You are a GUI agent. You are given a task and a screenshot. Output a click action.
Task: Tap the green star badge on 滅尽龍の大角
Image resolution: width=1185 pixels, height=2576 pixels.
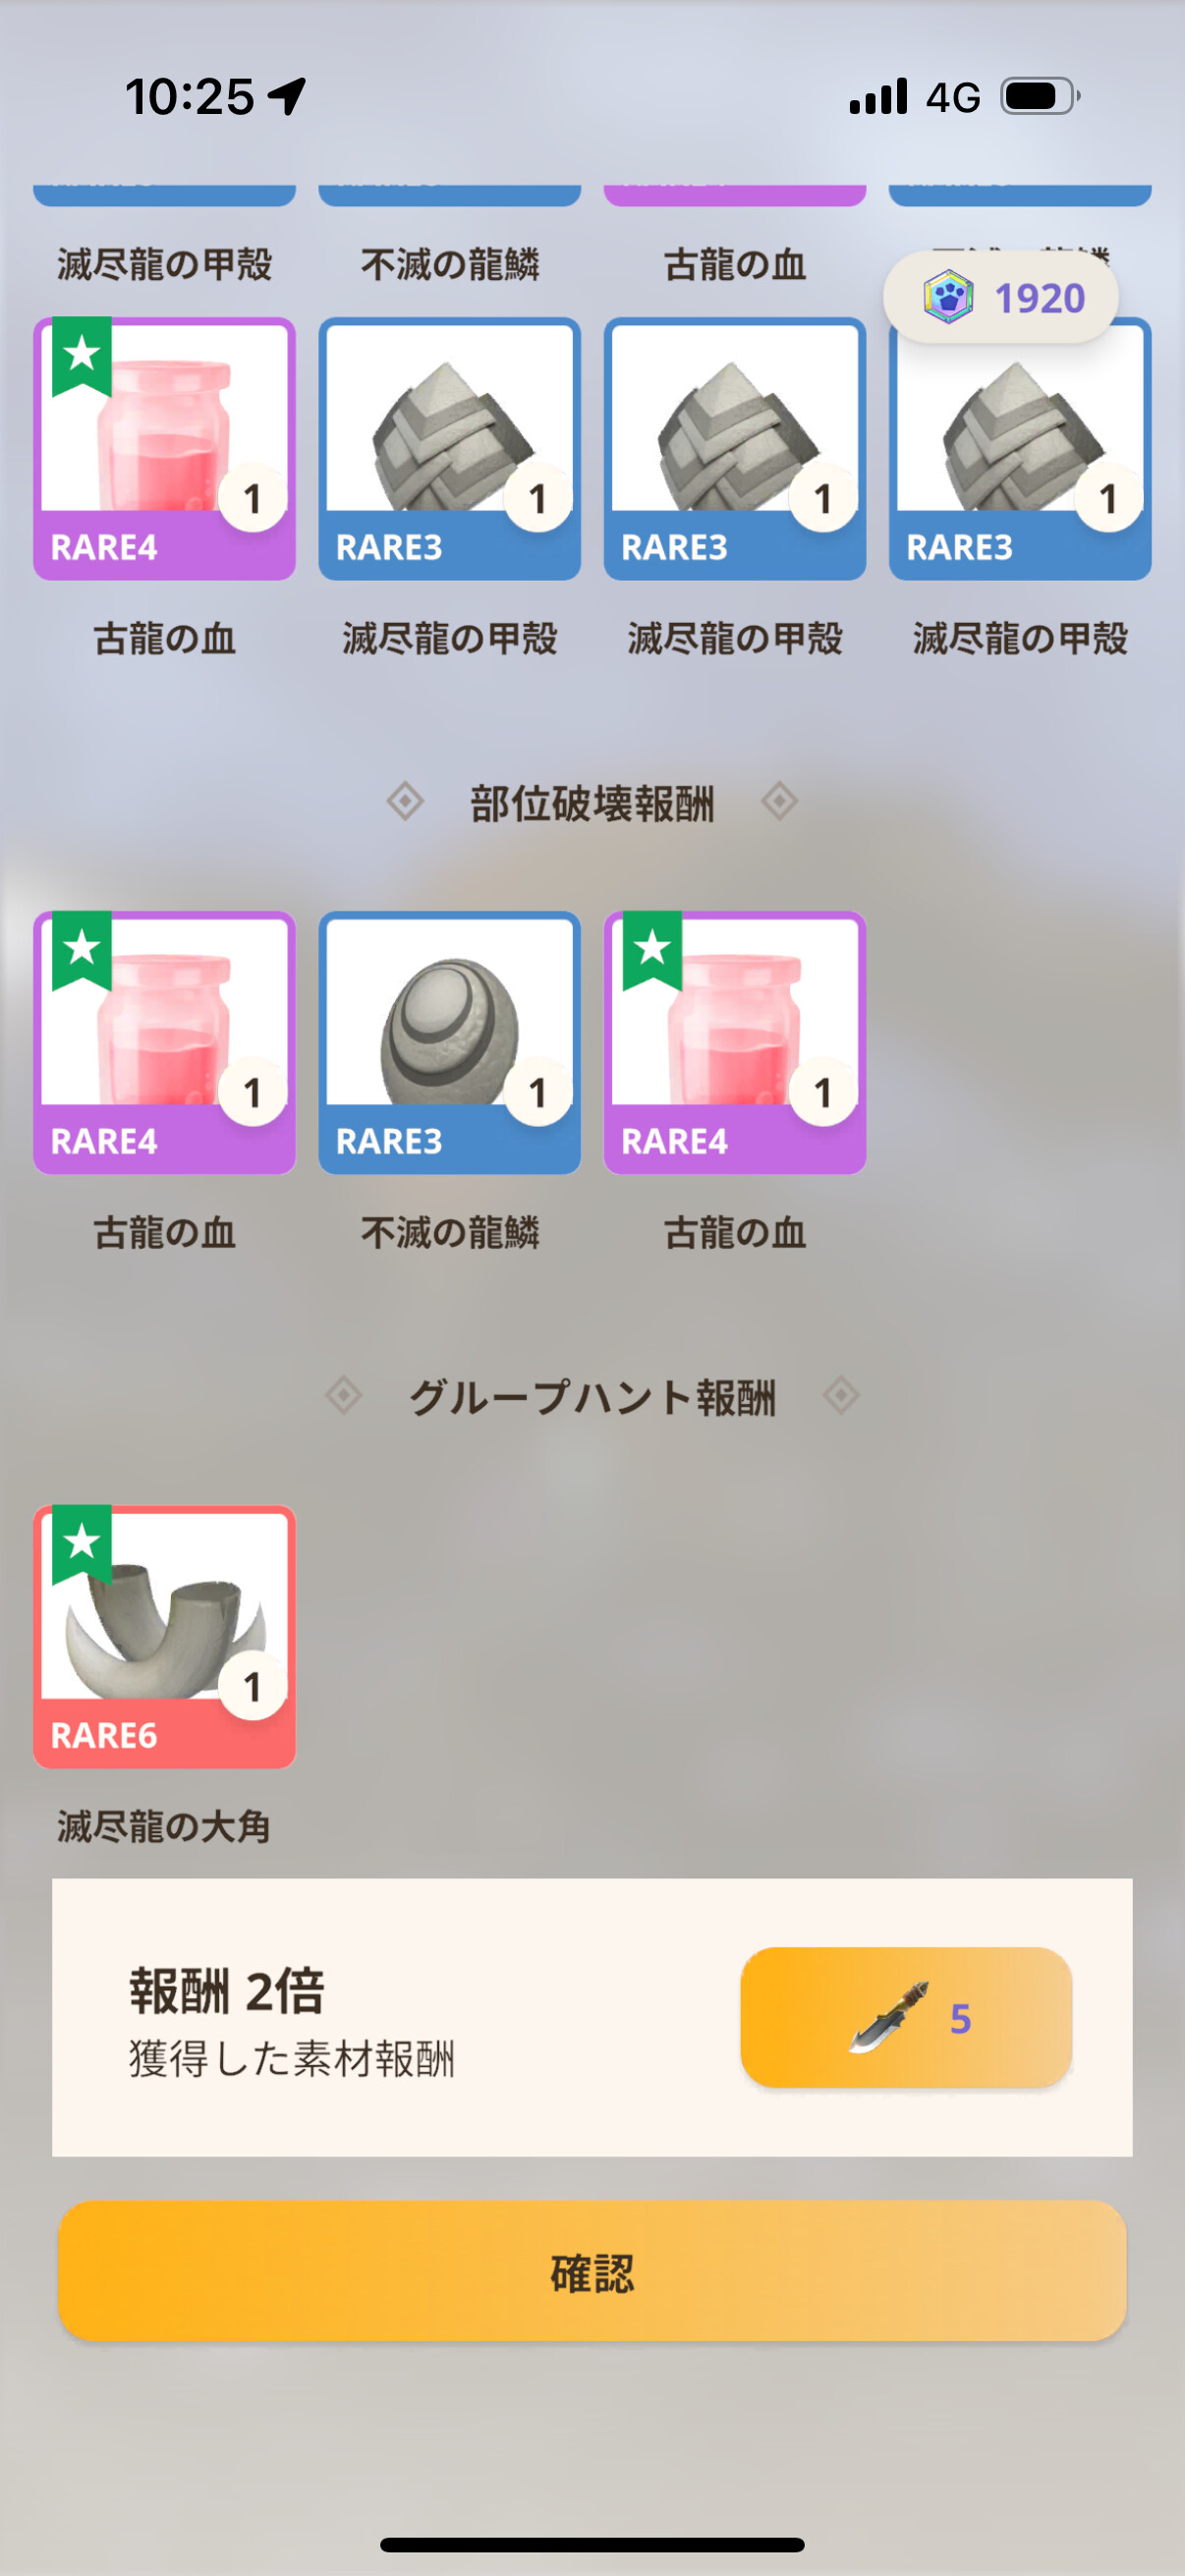click(x=82, y=1544)
